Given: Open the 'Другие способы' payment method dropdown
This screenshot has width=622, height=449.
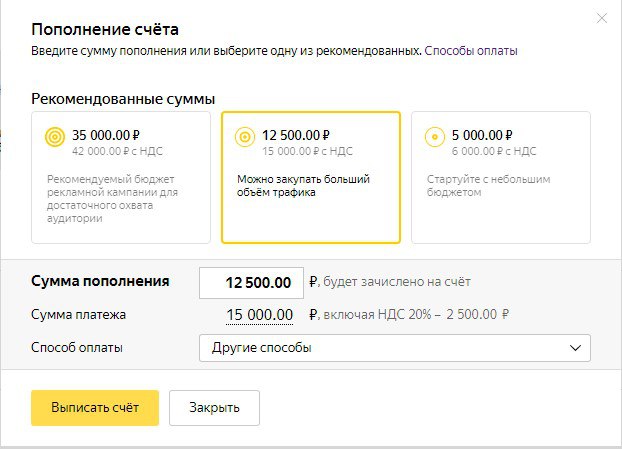Looking at the screenshot, I should (395, 348).
